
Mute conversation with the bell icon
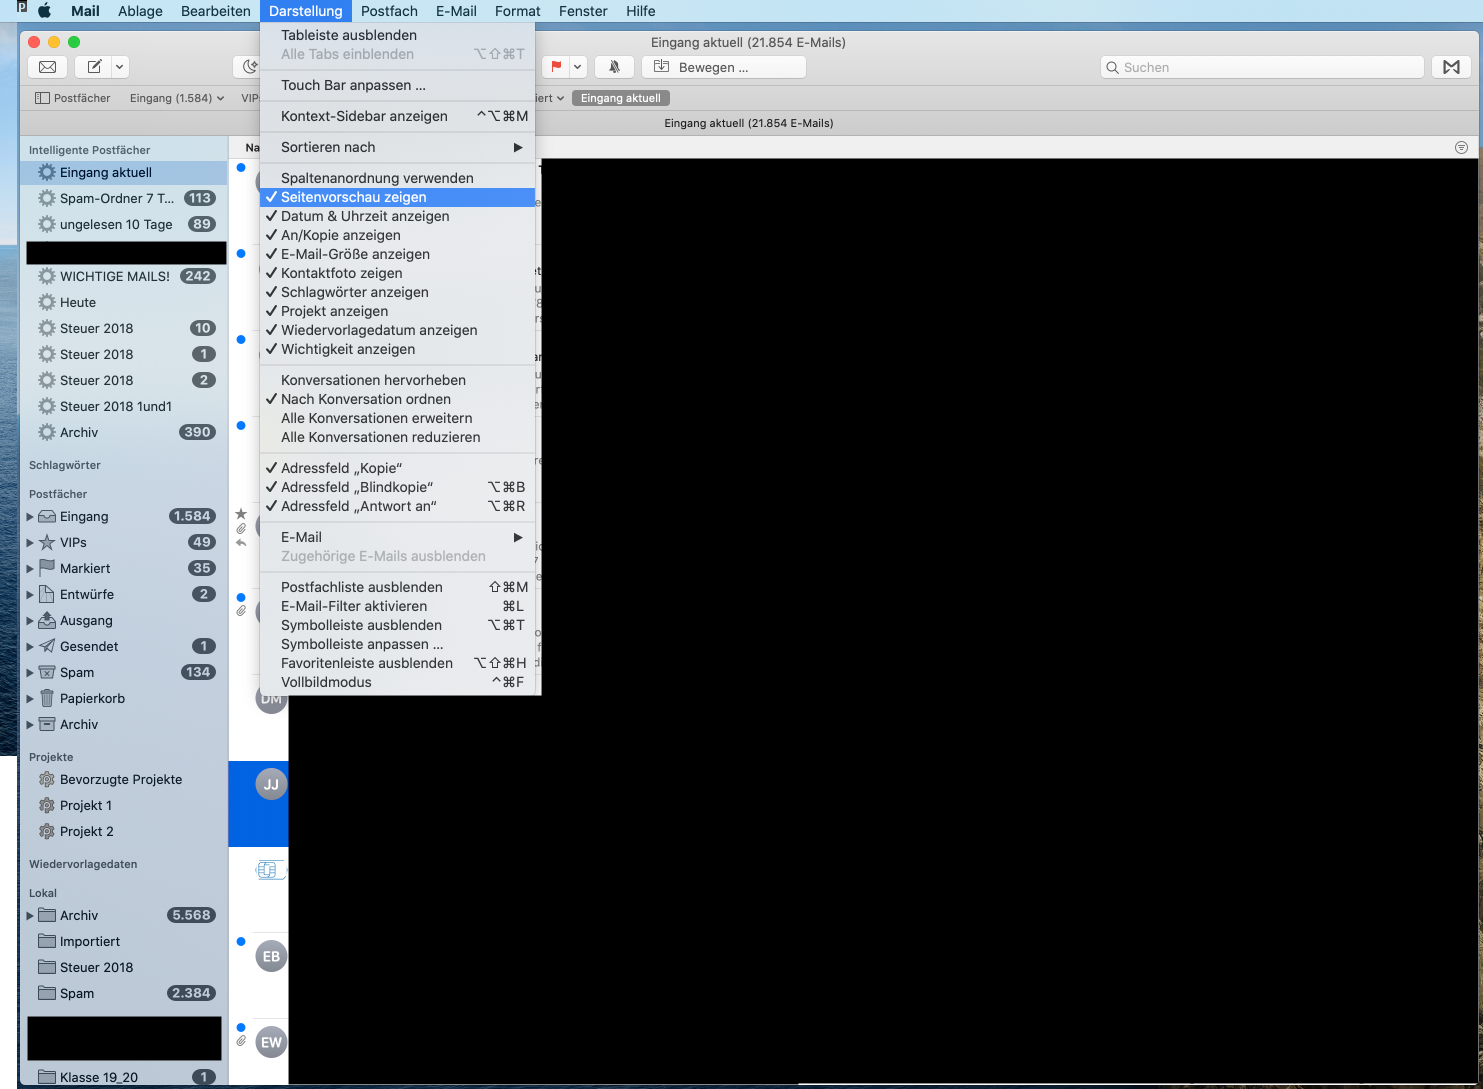614,67
